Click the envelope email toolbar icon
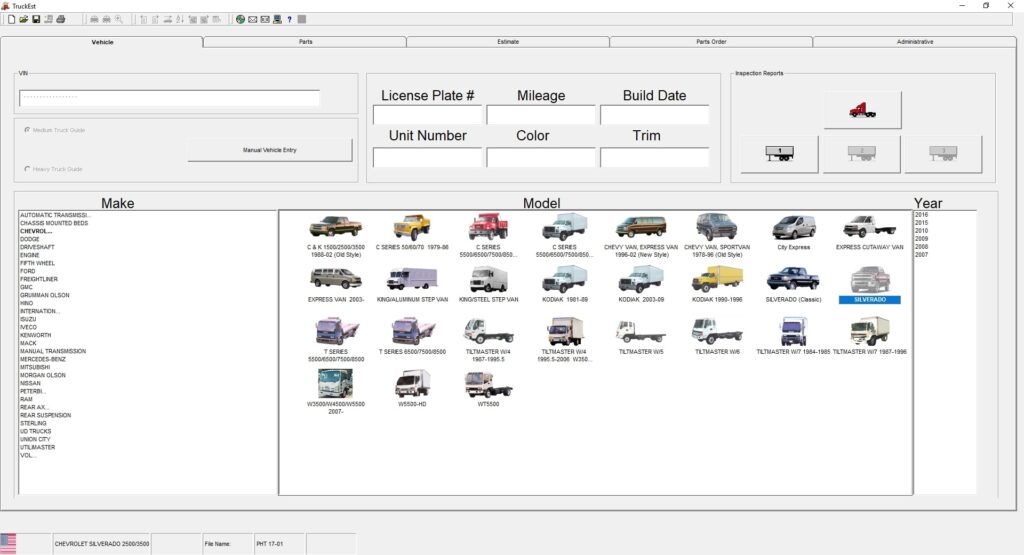The width and height of the screenshot is (1024, 555). click(253, 20)
